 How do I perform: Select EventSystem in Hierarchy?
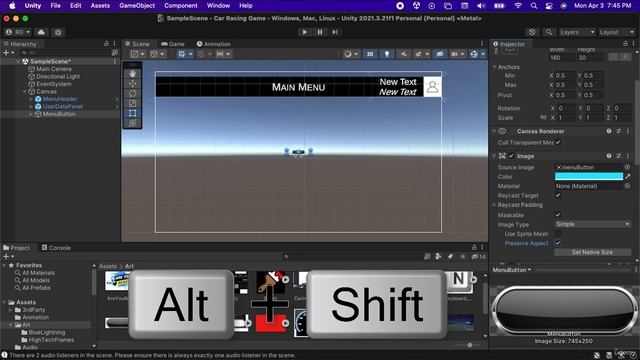[53, 84]
